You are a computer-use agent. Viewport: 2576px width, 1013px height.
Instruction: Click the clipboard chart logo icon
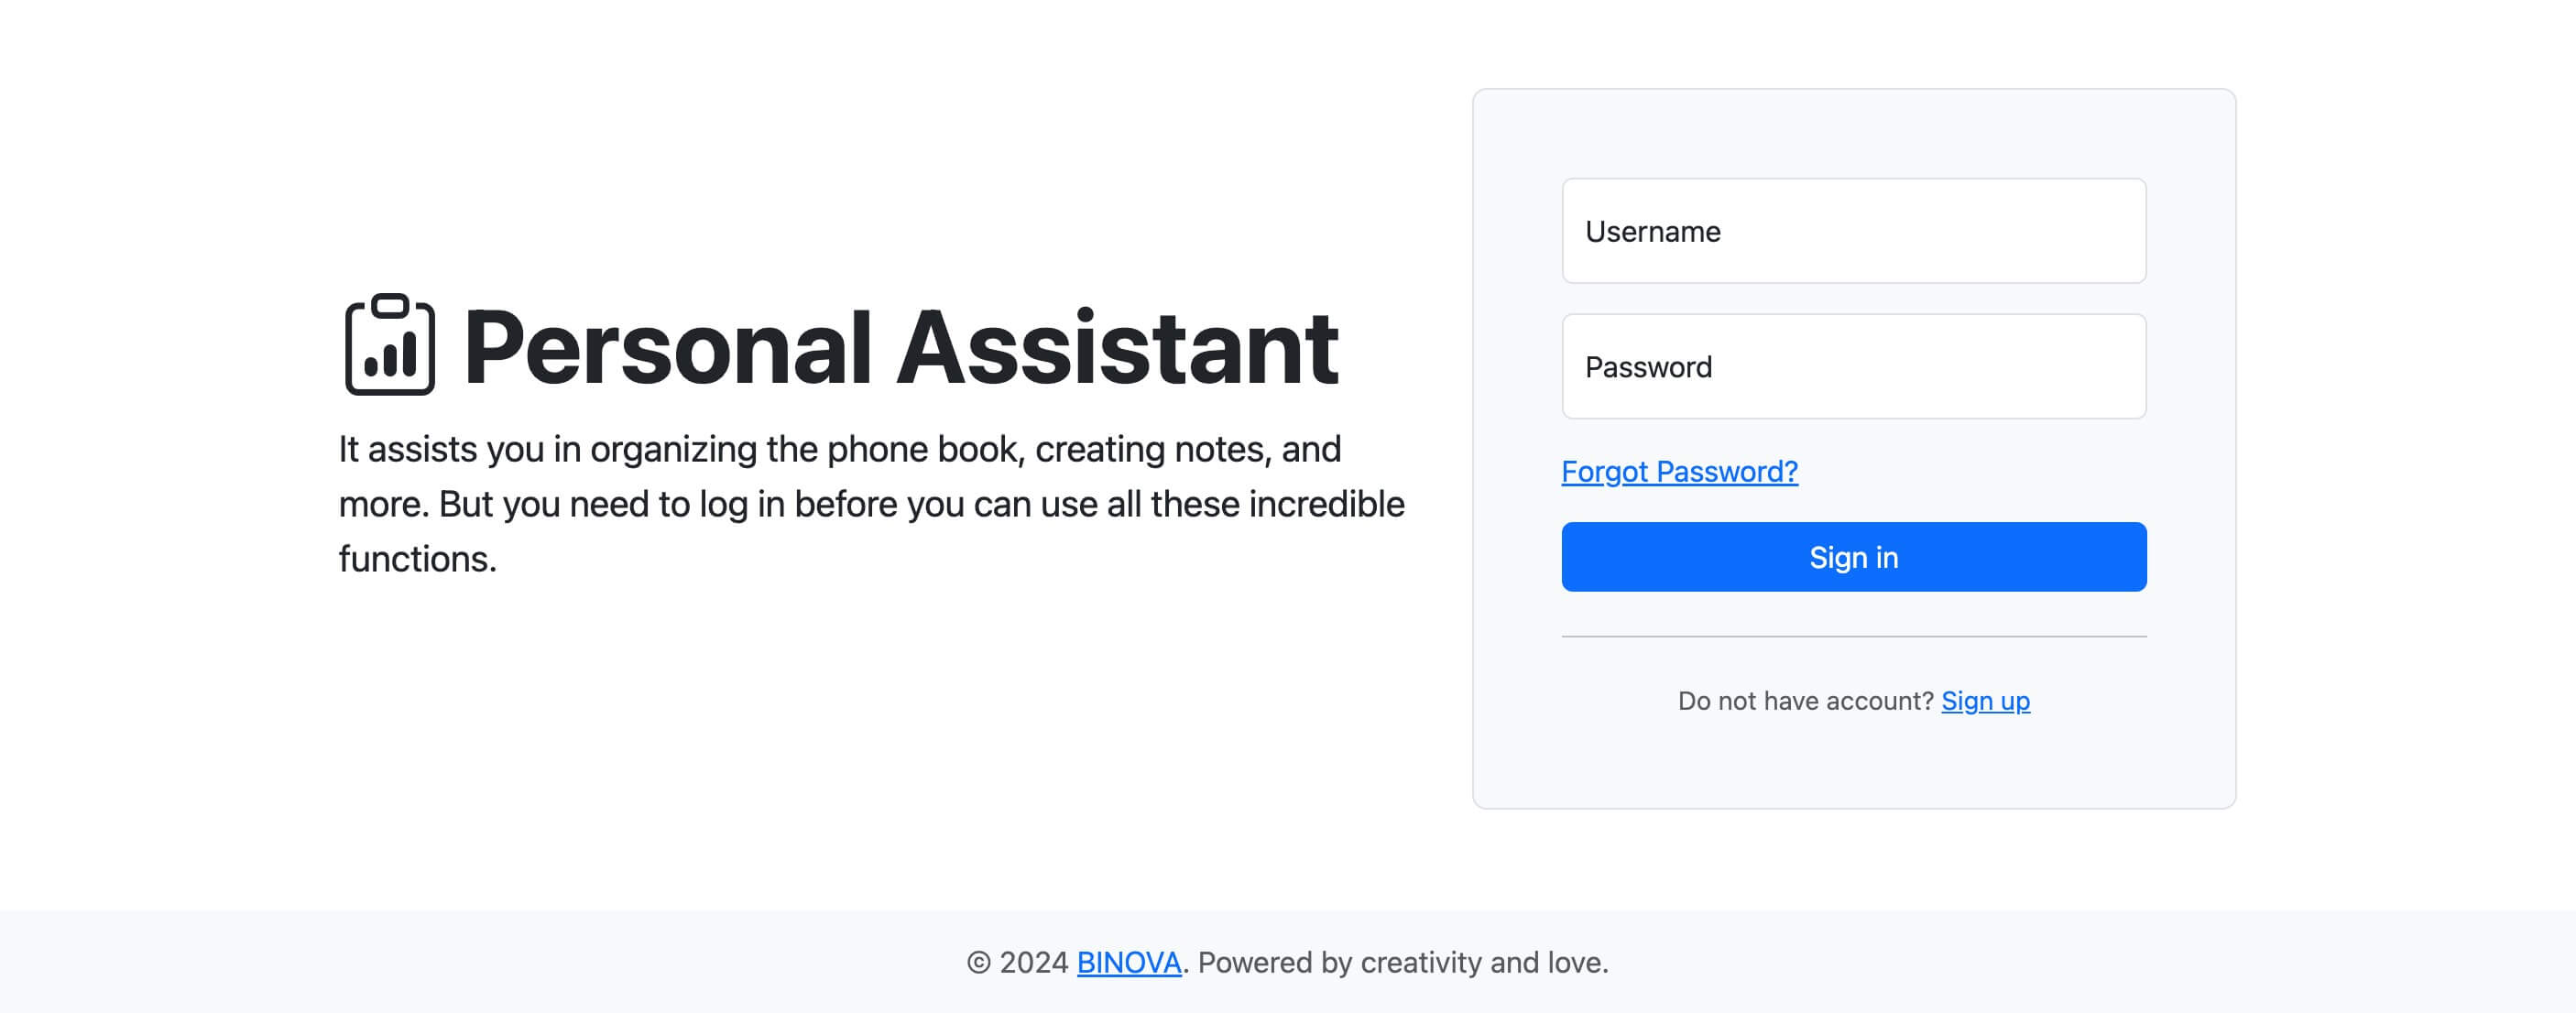390,345
